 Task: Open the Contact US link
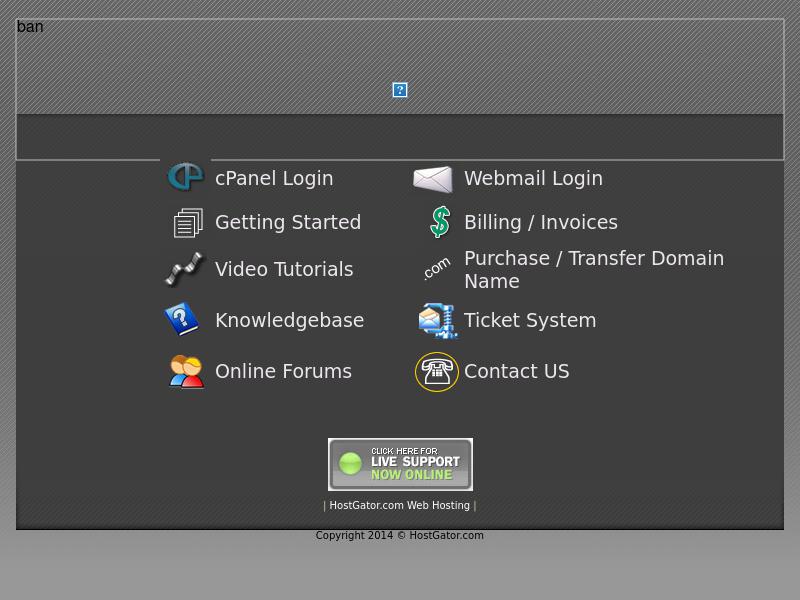tap(516, 371)
